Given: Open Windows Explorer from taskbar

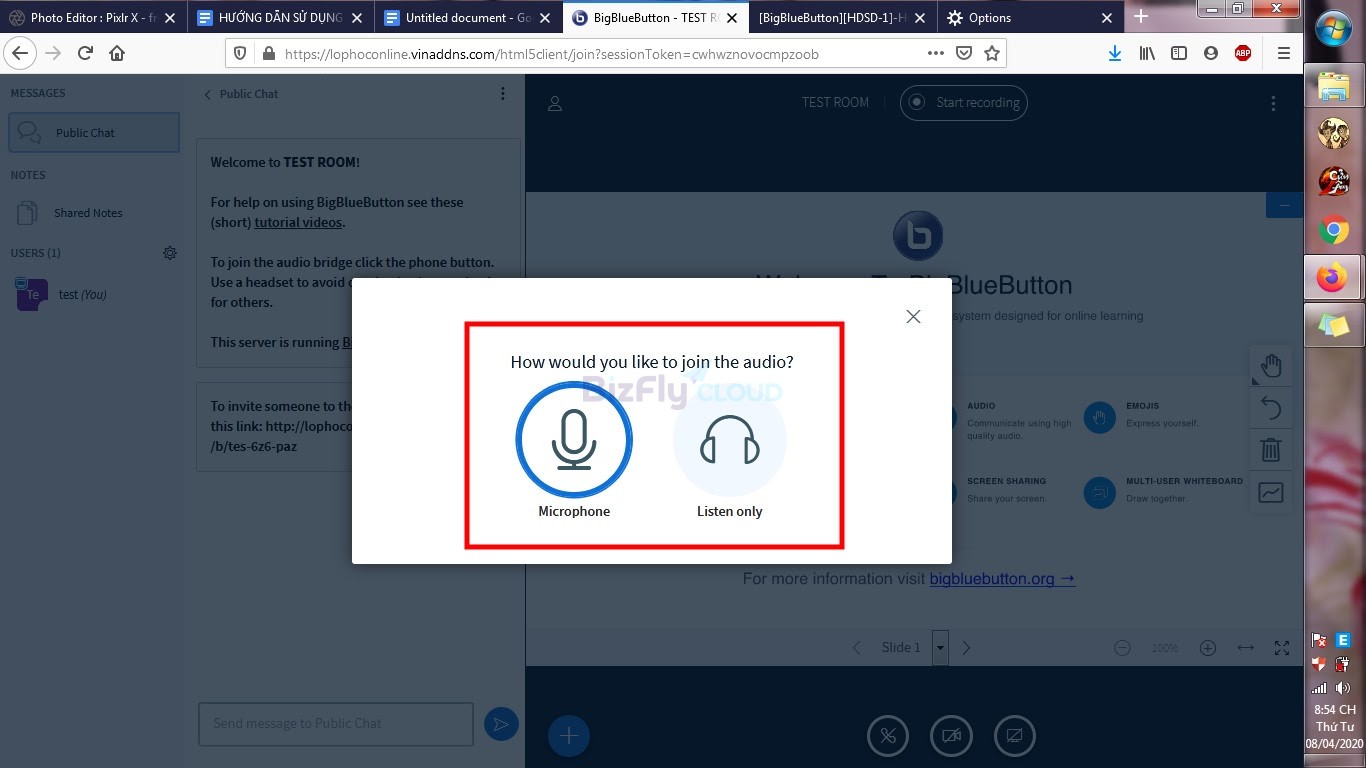Looking at the screenshot, I should pos(1334,87).
